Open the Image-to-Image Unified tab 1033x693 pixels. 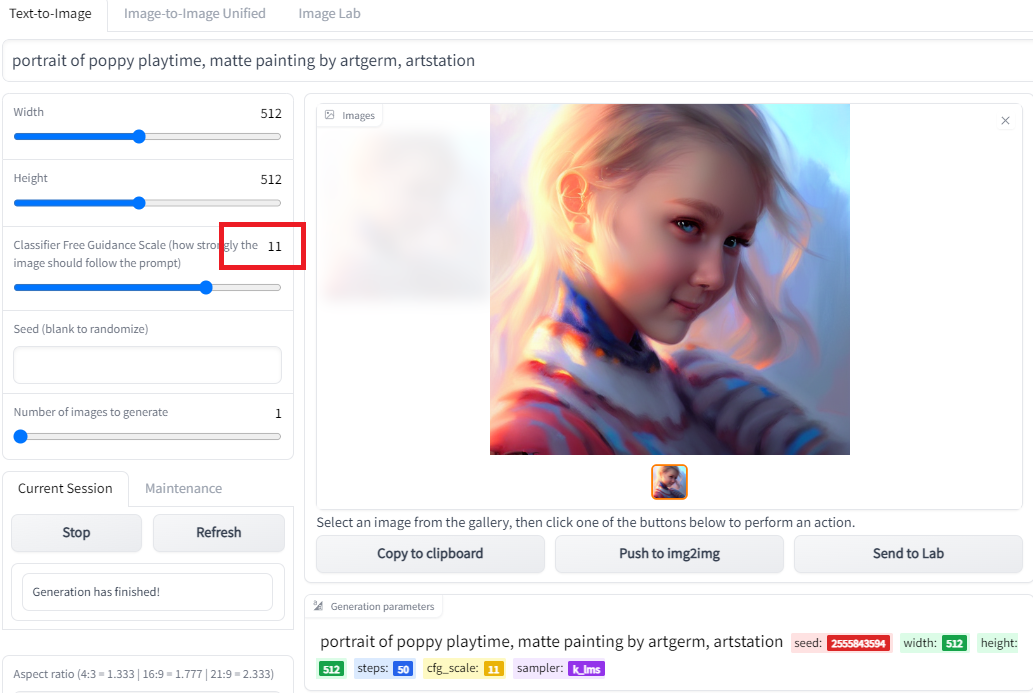(x=194, y=14)
